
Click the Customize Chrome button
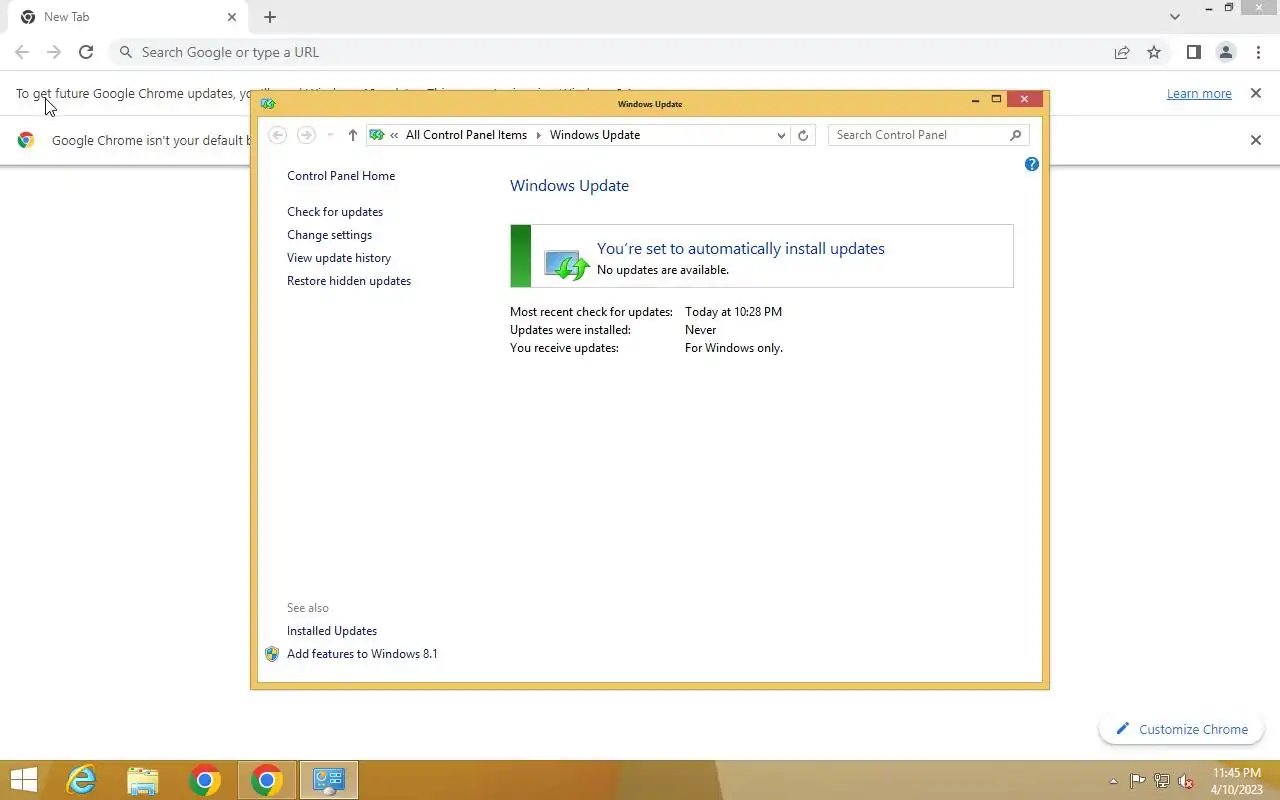tap(1181, 729)
